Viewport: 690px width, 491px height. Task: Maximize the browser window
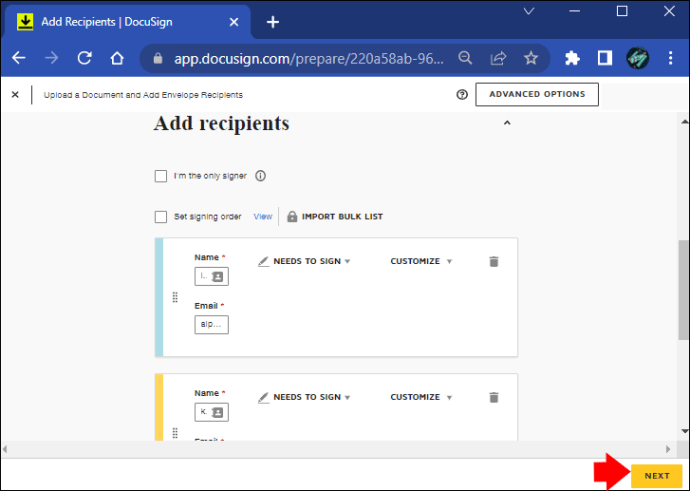point(622,11)
